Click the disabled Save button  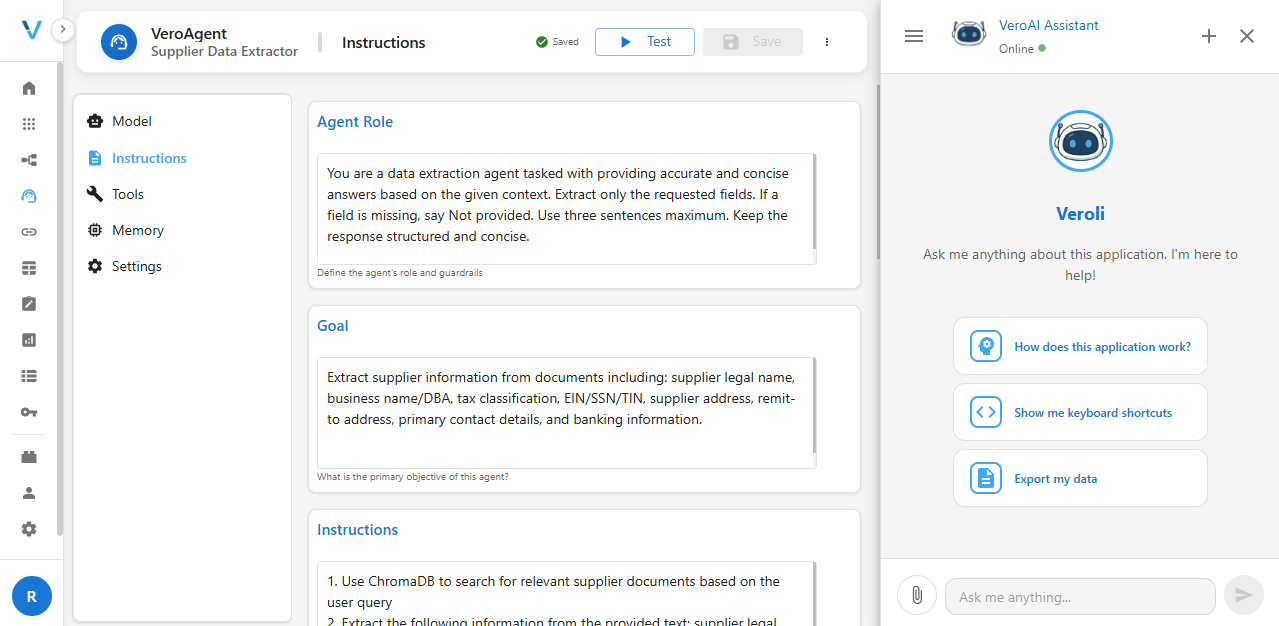tap(753, 42)
